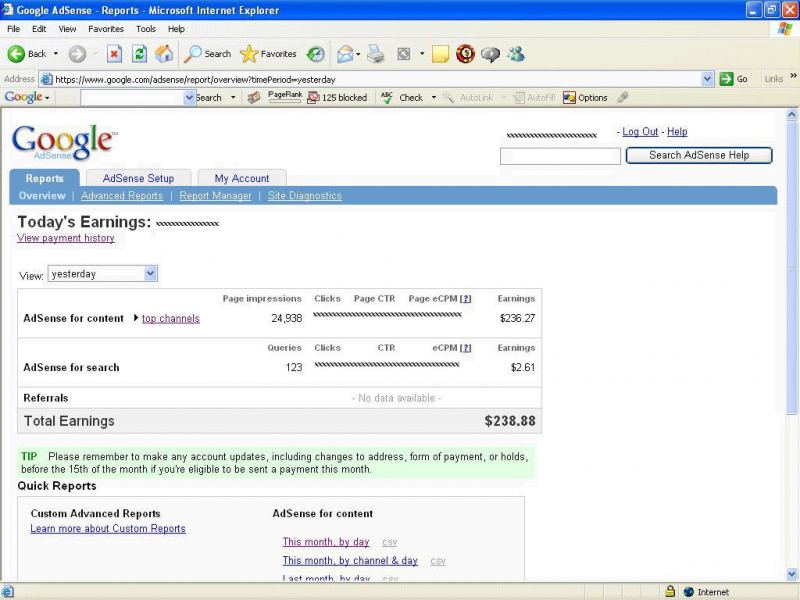The image size is (800, 600).
Task: Open View payment history link
Action: click(x=65, y=238)
